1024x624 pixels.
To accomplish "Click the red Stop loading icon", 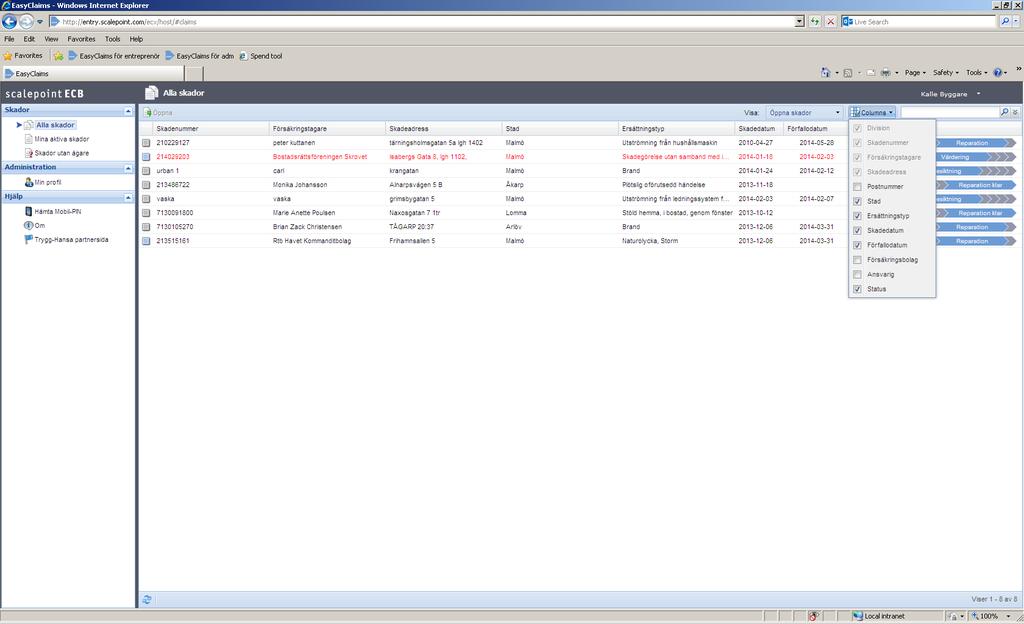I will point(831,22).
